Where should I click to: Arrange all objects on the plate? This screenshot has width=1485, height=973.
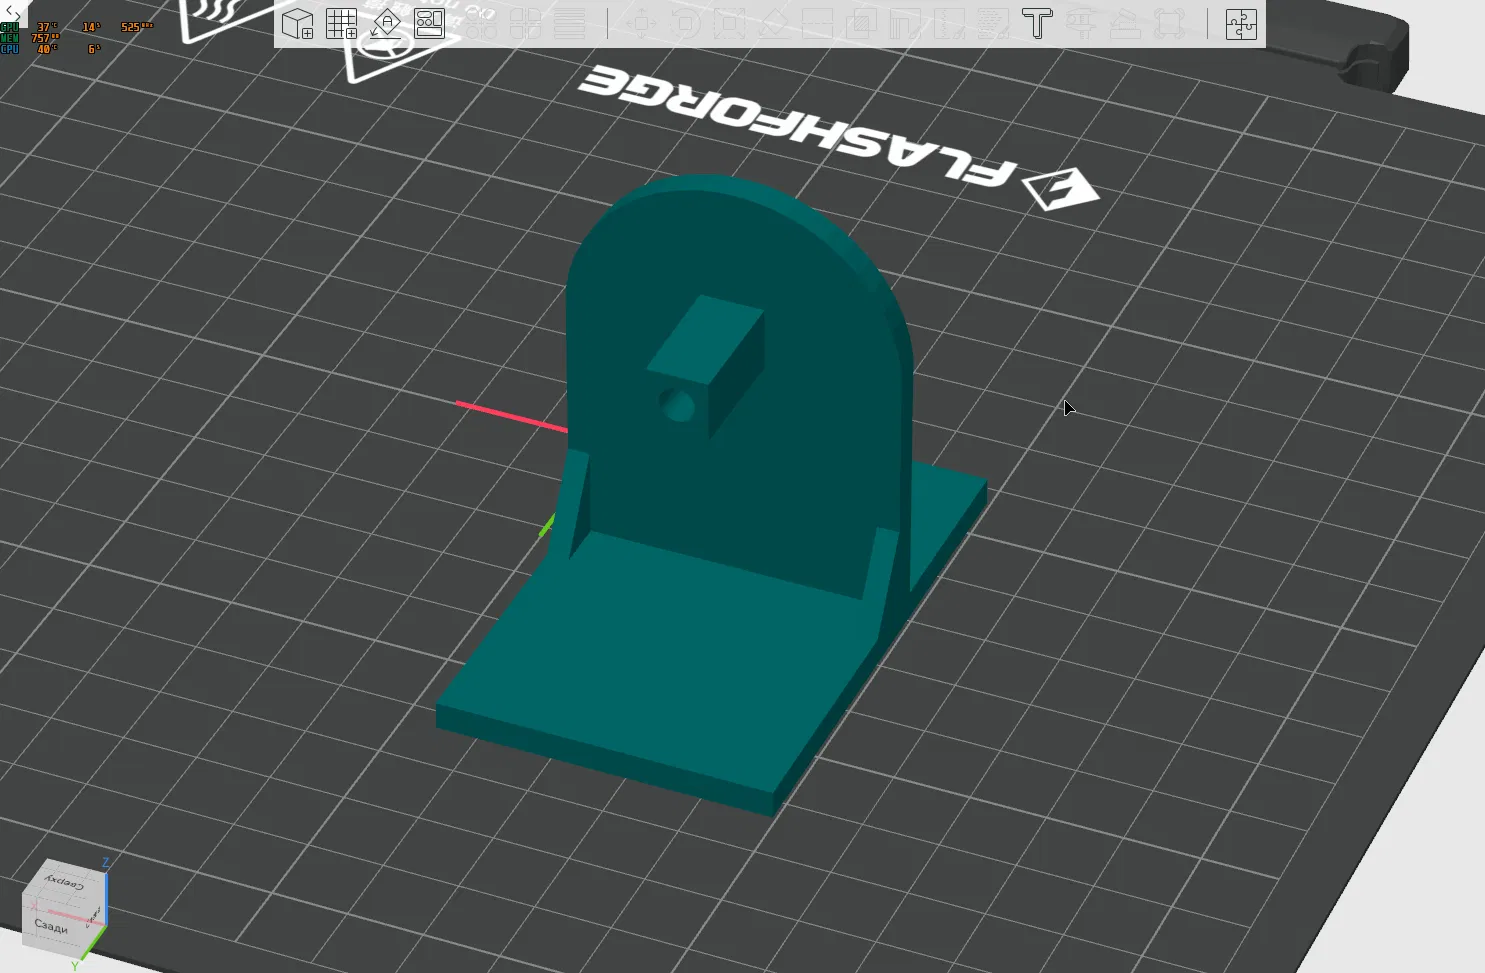point(430,24)
